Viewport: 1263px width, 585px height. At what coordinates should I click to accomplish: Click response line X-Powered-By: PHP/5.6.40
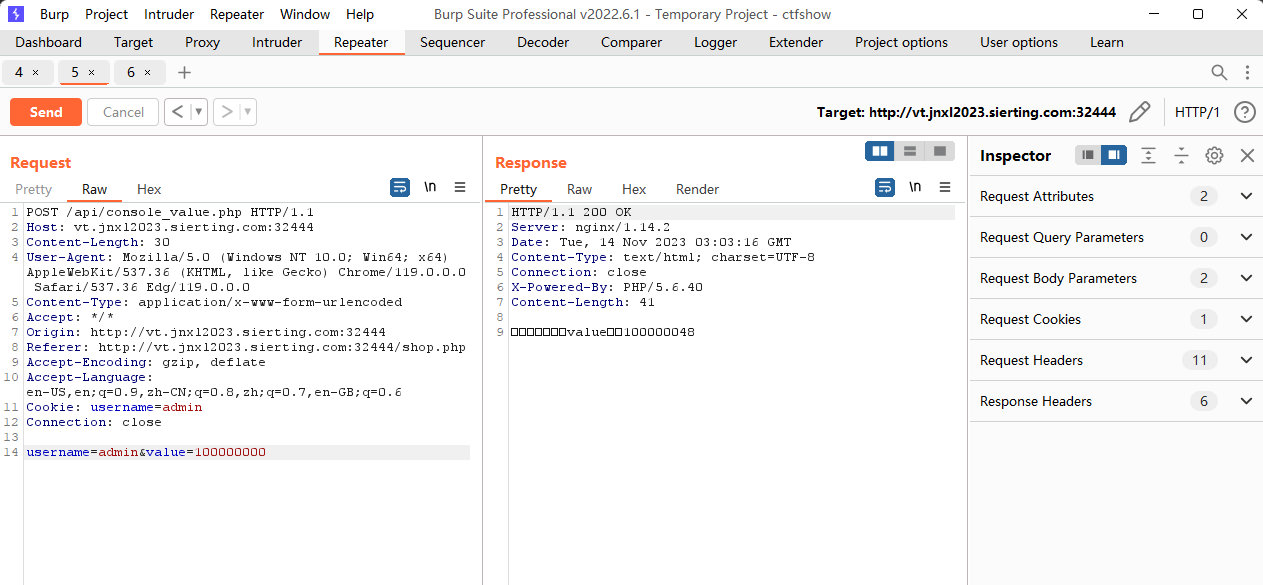[x=607, y=287]
